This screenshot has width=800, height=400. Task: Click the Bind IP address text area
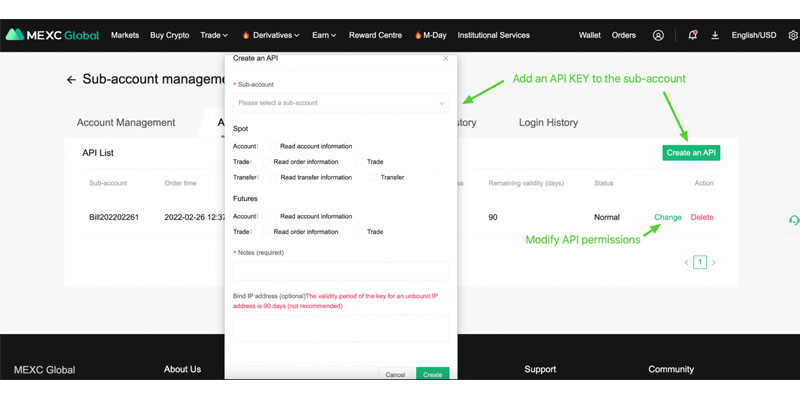(341, 328)
